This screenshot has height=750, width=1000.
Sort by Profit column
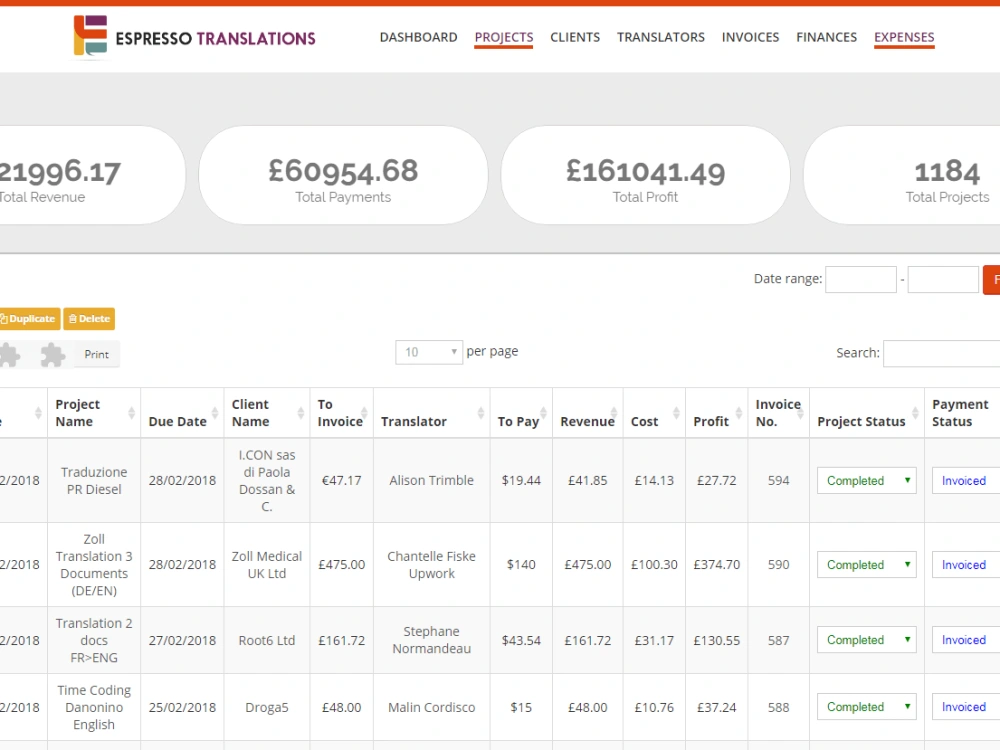point(716,413)
